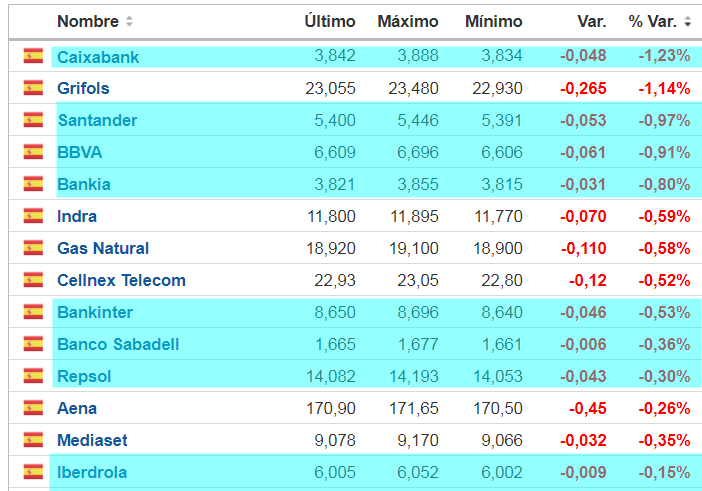Image resolution: width=702 pixels, height=491 pixels.
Task: Click the flag icon next to Iberdrola
Action: (x=34, y=472)
